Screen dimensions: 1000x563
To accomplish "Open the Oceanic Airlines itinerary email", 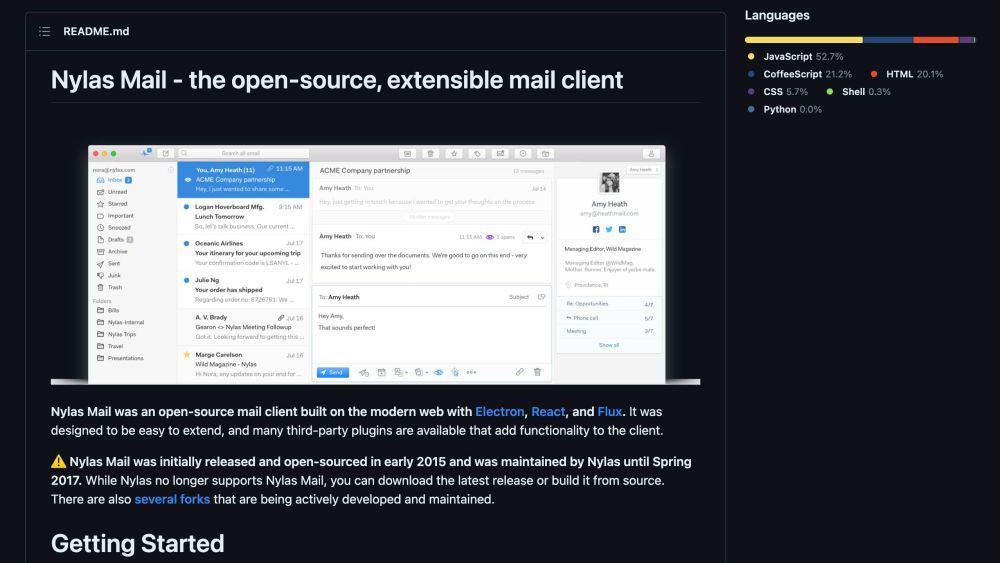I will click(x=244, y=253).
